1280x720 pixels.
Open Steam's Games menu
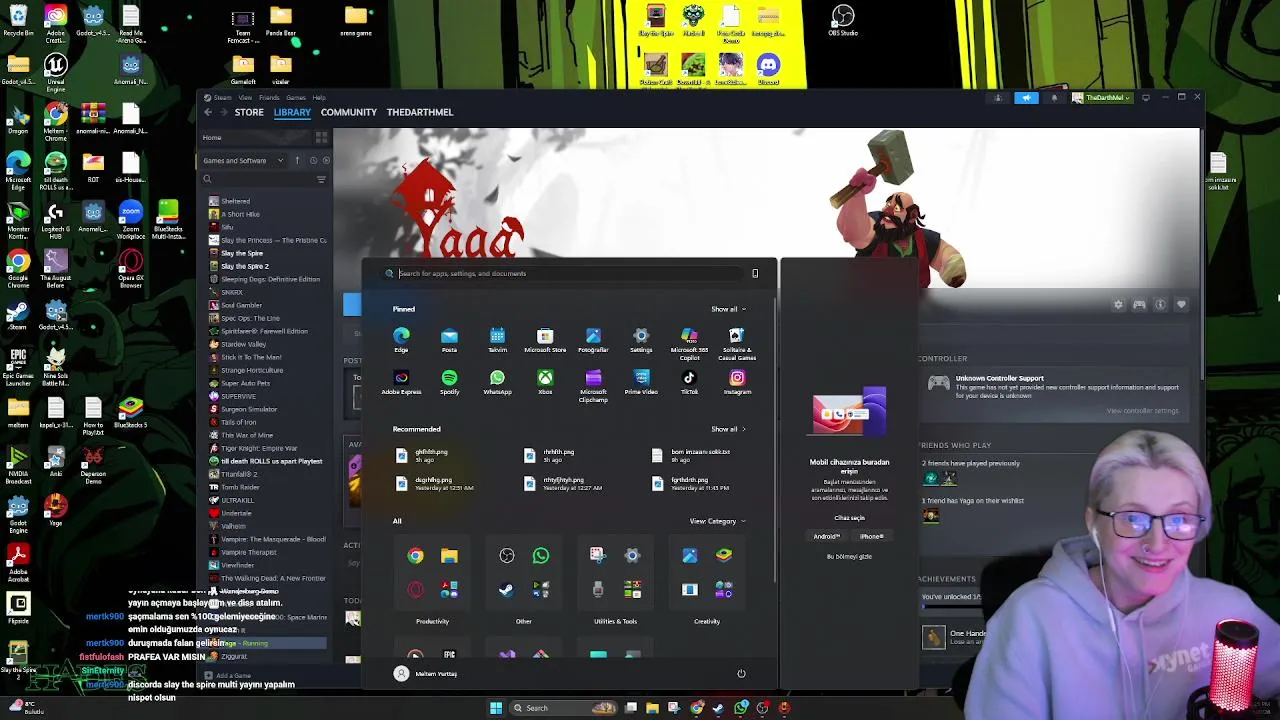point(296,98)
